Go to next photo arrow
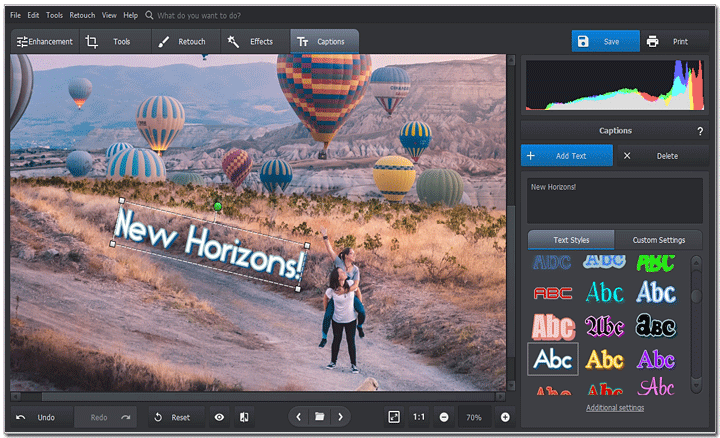 (x=340, y=417)
